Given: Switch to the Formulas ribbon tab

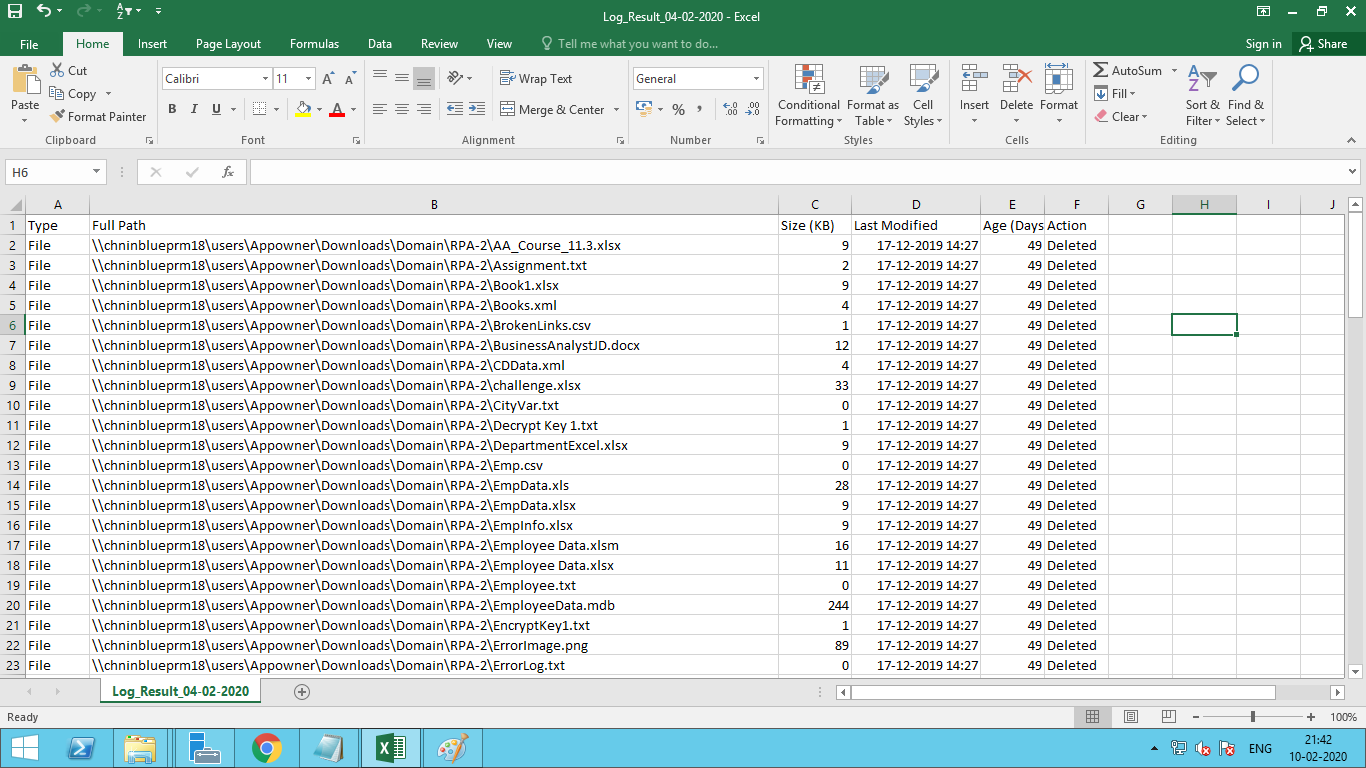Looking at the screenshot, I should (x=314, y=44).
